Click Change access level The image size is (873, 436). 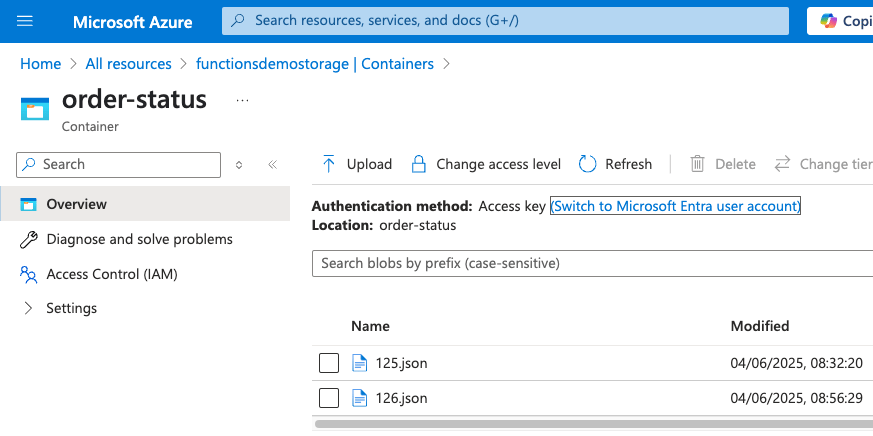[x=485, y=164]
